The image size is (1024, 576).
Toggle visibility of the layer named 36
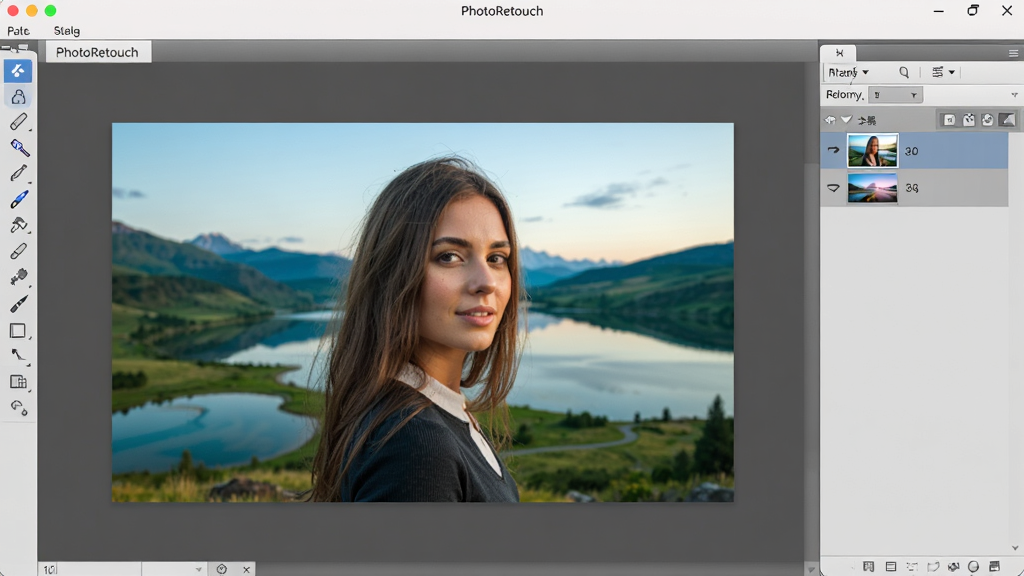click(x=833, y=188)
